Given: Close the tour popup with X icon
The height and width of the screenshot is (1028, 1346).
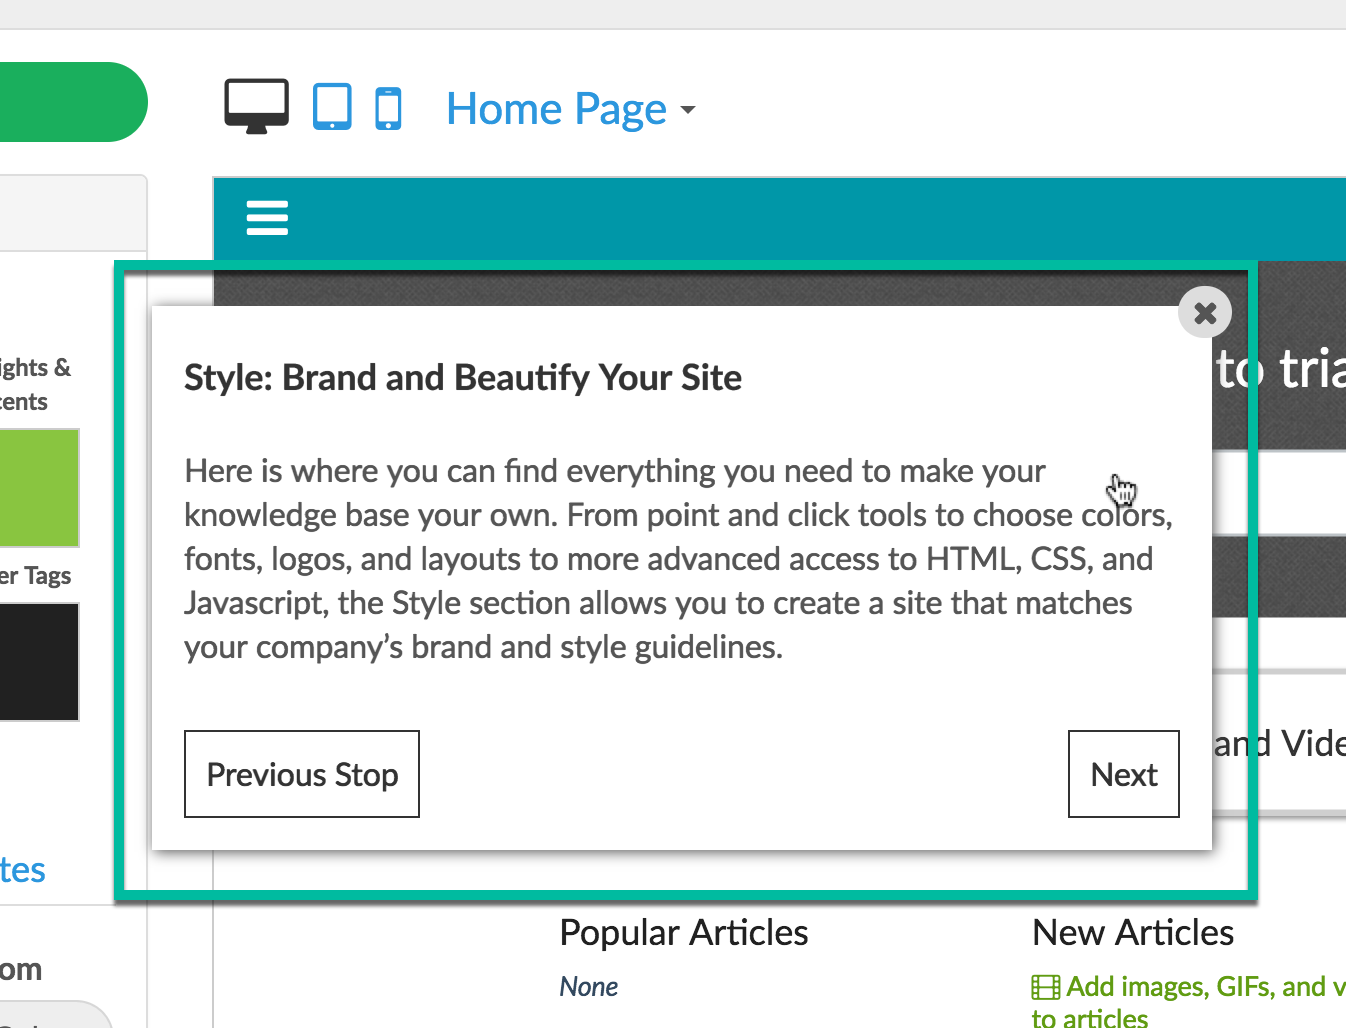Looking at the screenshot, I should coord(1205,313).
